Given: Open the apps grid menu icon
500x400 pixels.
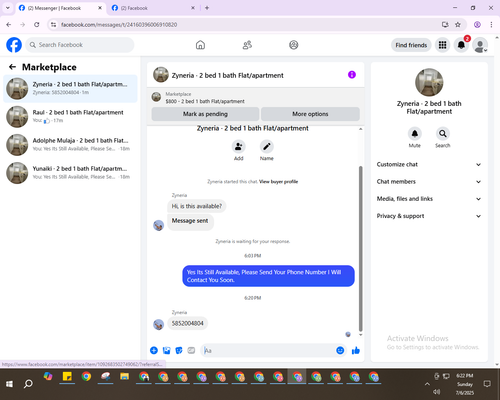Looking at the screenshot, I should coord(442,45).
